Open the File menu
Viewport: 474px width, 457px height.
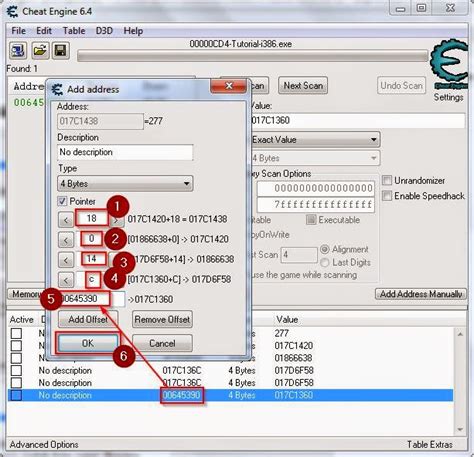coord(18,31)
